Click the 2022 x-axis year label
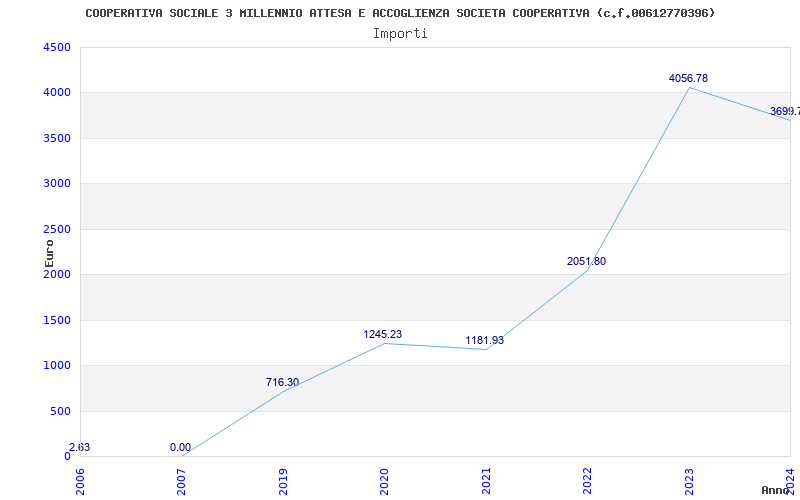This screenshot has width=800, height=500. coord(588,482)
